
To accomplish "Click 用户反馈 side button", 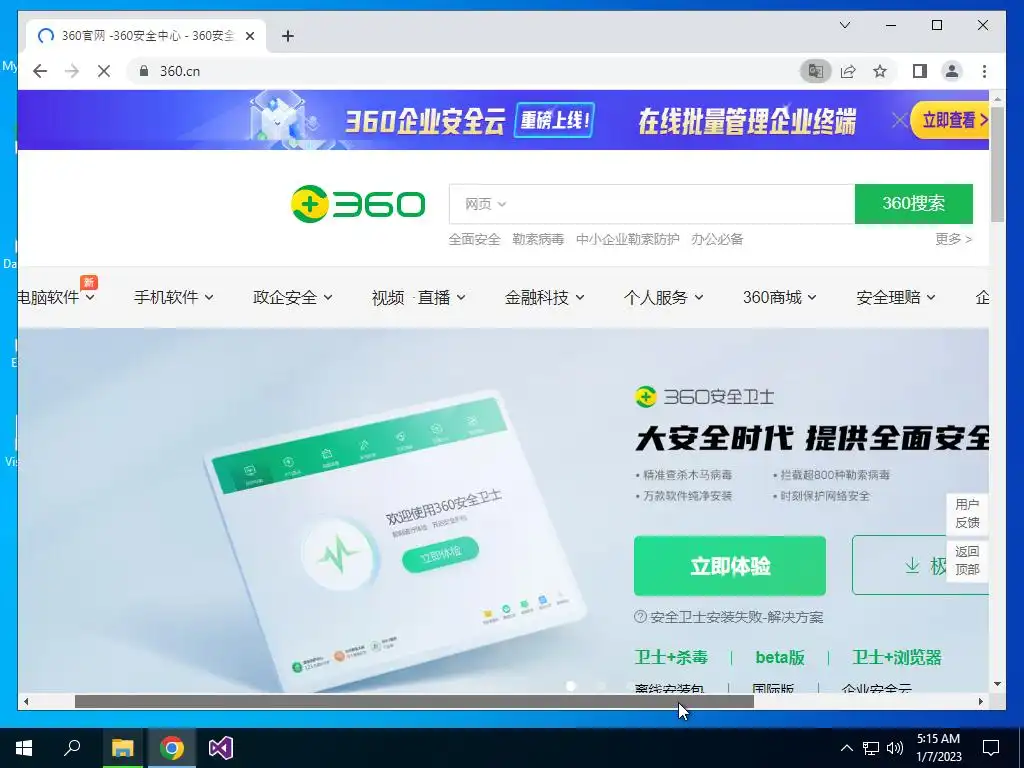I will click(x=967, y=513).
